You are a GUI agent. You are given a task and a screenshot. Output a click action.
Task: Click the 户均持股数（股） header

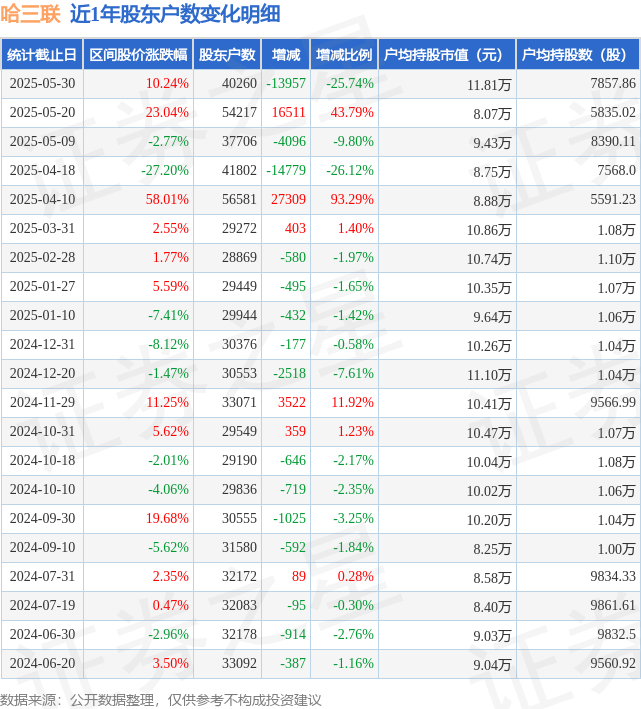[578, 55]
